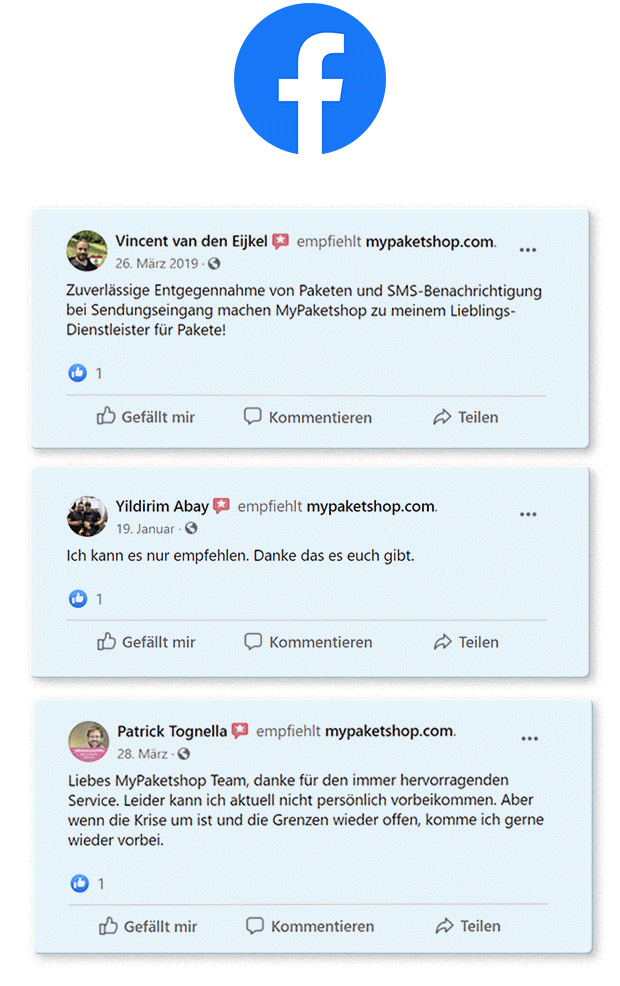This screenshot has width=620, height=986.
Task: Click the like reaction icon on Patrick's post
Action: [80, 884]
